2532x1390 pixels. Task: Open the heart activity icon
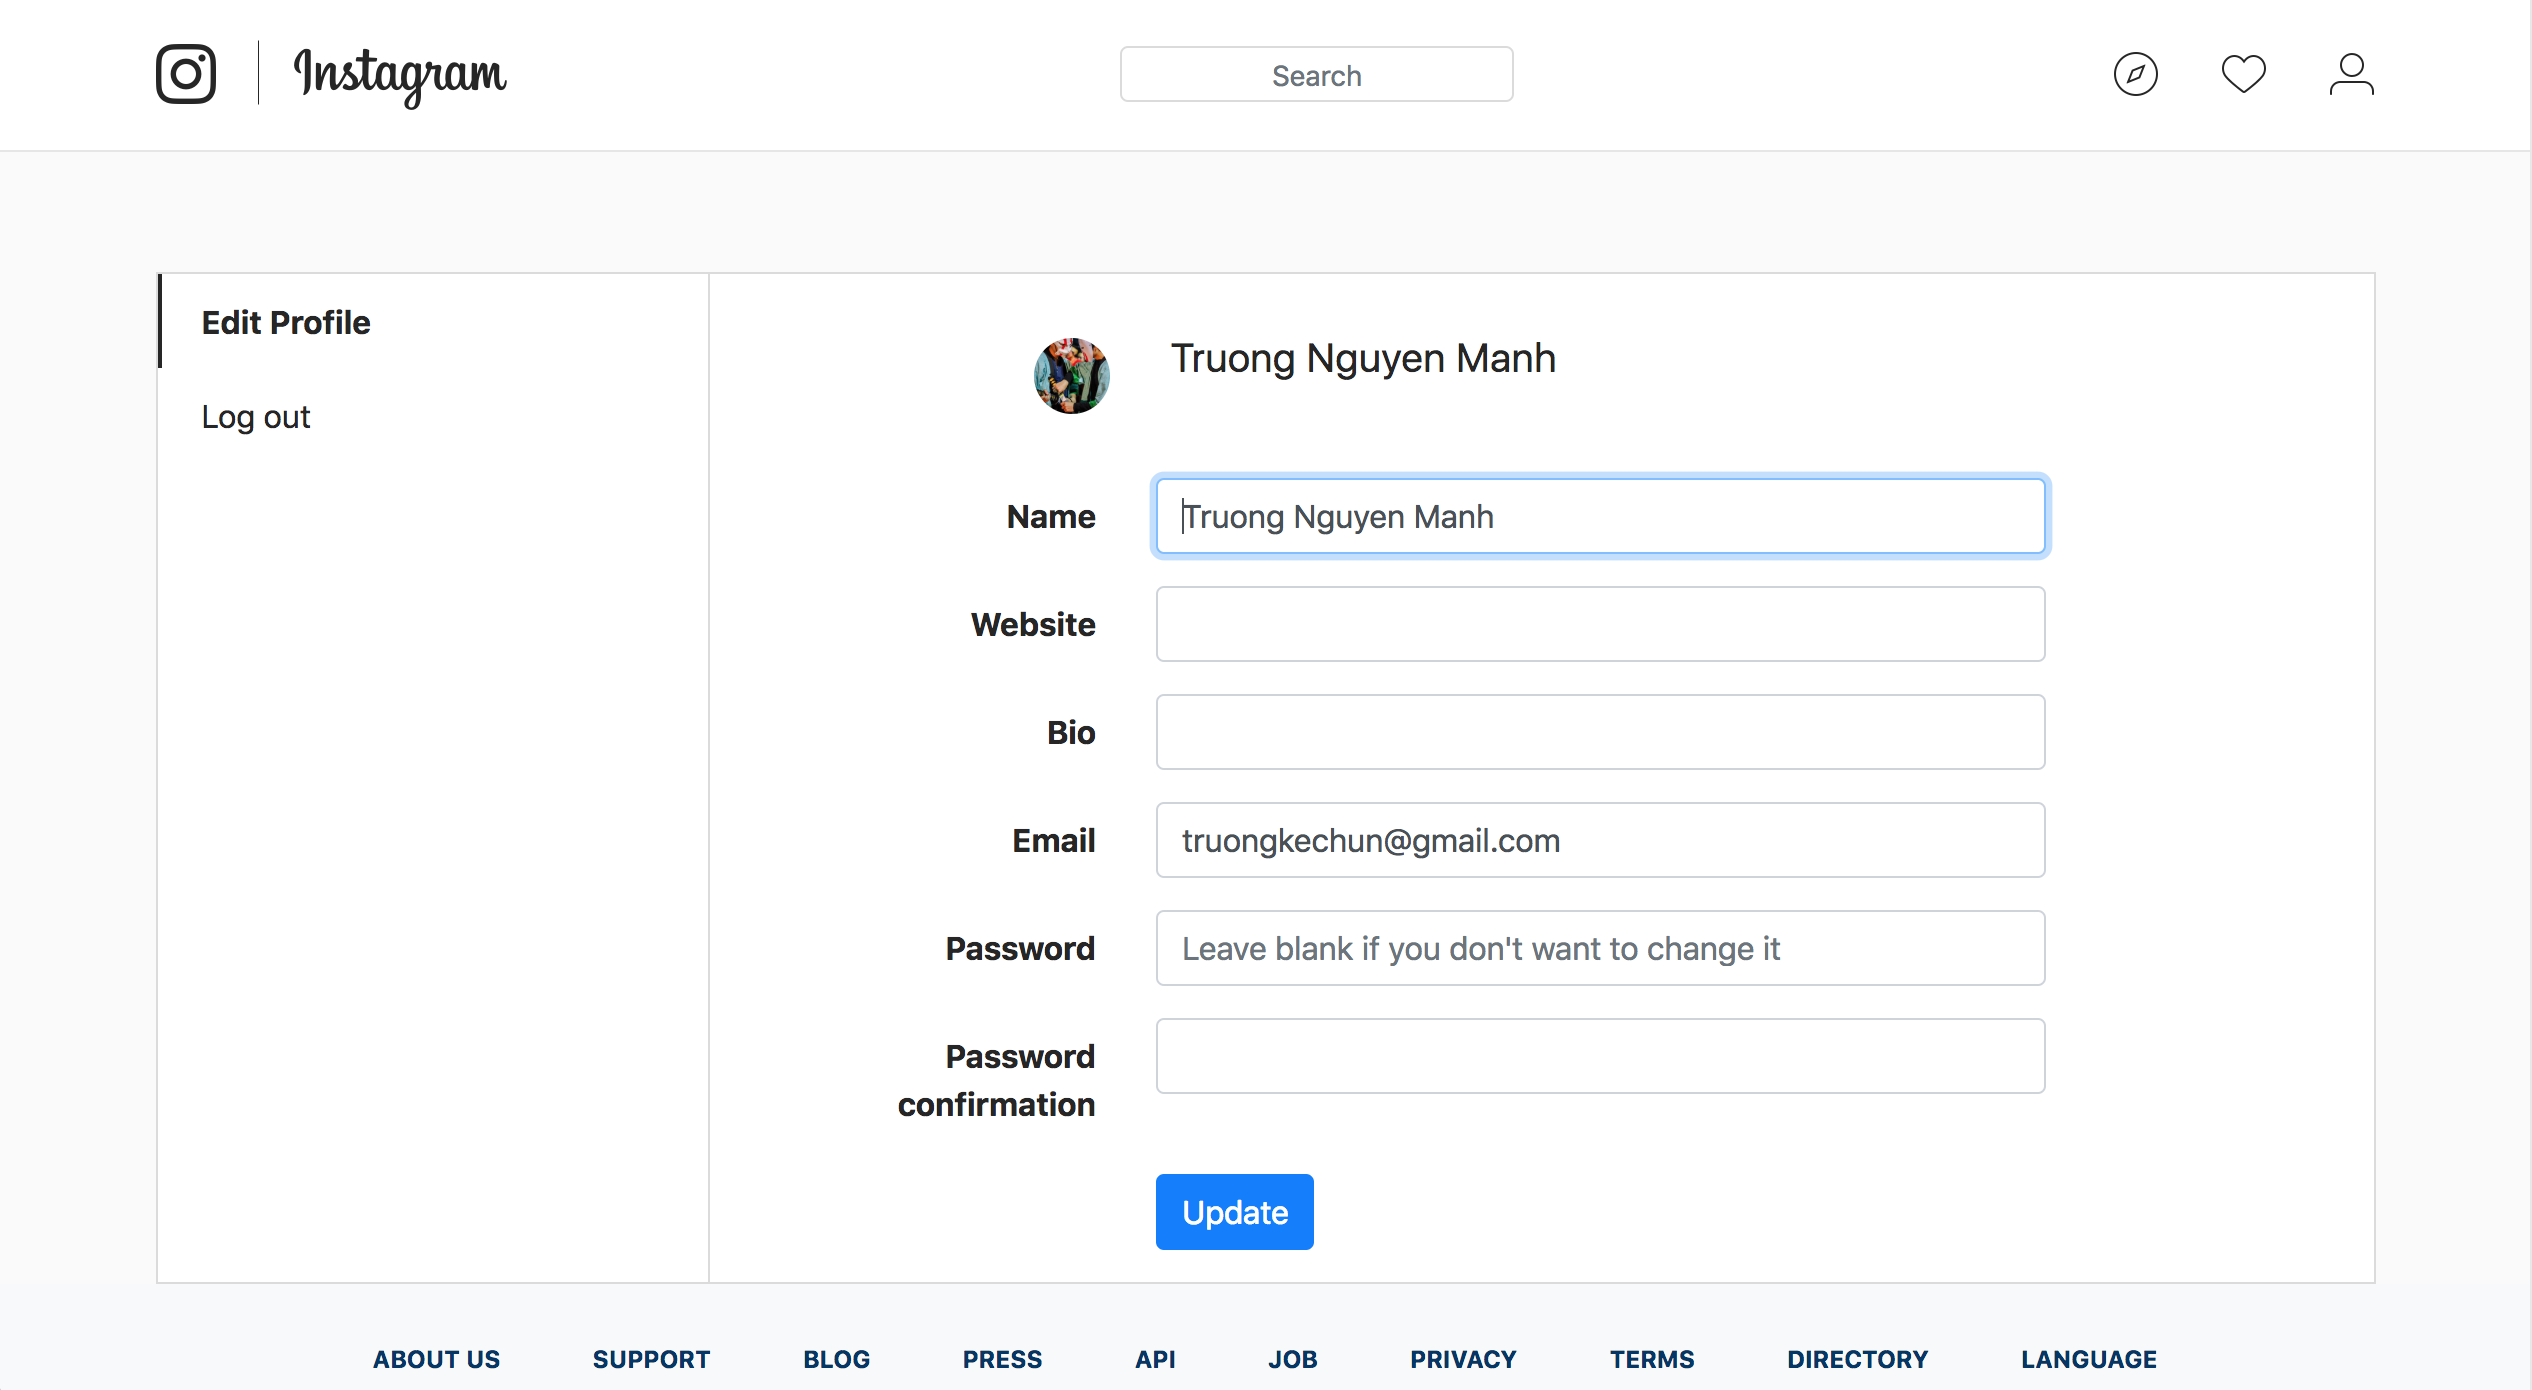pyautogui.click(x=2243, y=74)
